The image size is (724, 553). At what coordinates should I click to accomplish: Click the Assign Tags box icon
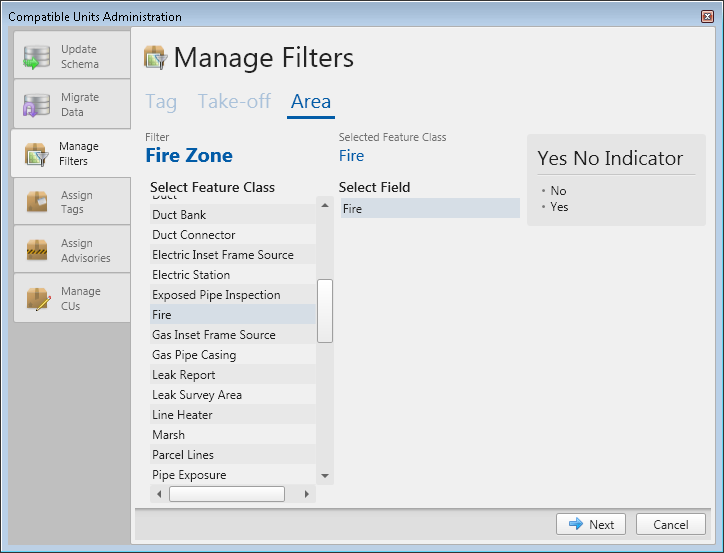click(37, 202)
